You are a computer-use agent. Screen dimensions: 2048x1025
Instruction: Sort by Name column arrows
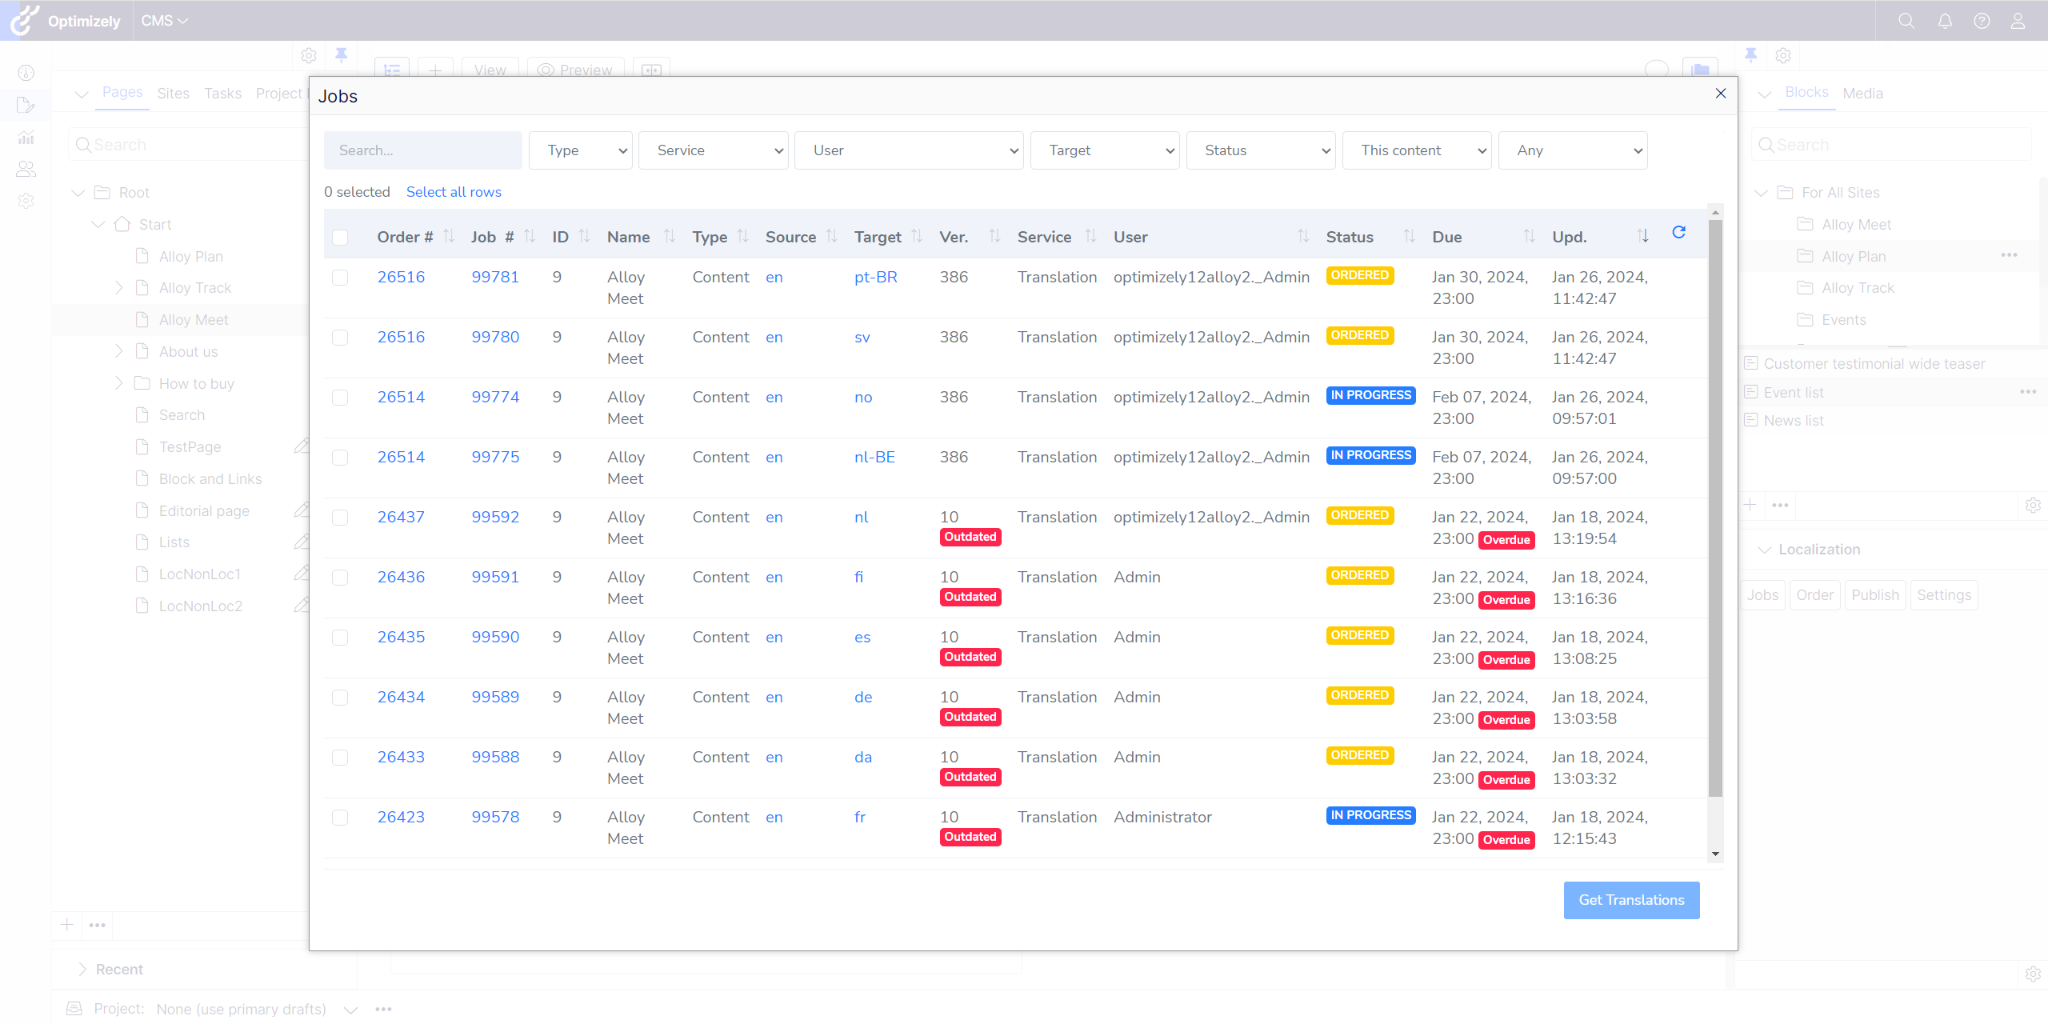click(670, 237)
